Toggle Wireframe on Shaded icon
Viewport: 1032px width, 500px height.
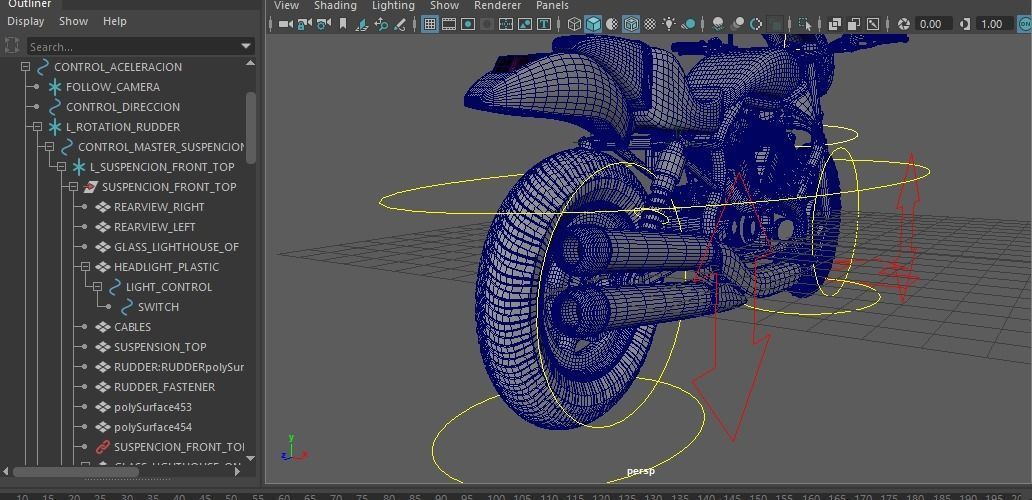(631, 24)
